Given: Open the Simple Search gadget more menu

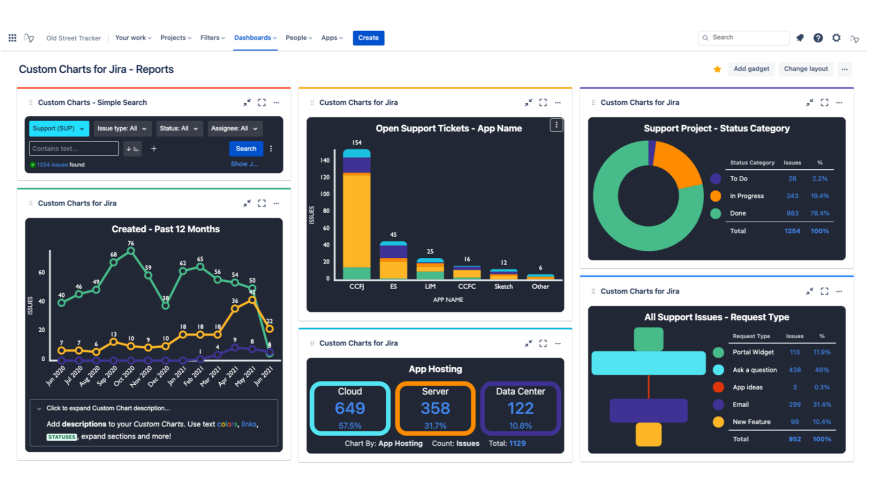Looking at the screenshot, I should click(276, 102).
